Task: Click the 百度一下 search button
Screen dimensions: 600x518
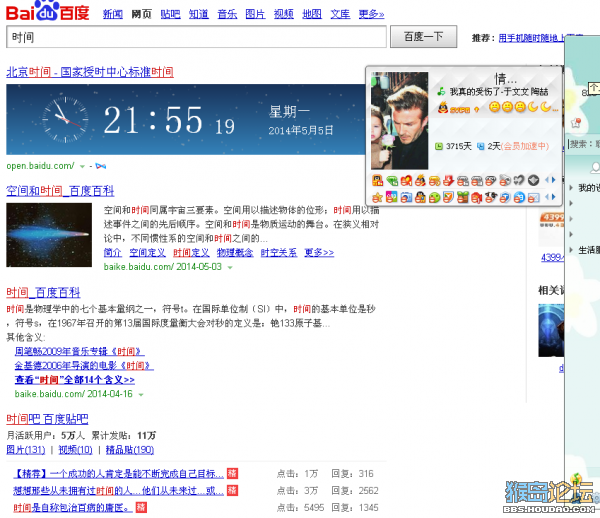Action: pyautogui.click(x=424, y=37)
